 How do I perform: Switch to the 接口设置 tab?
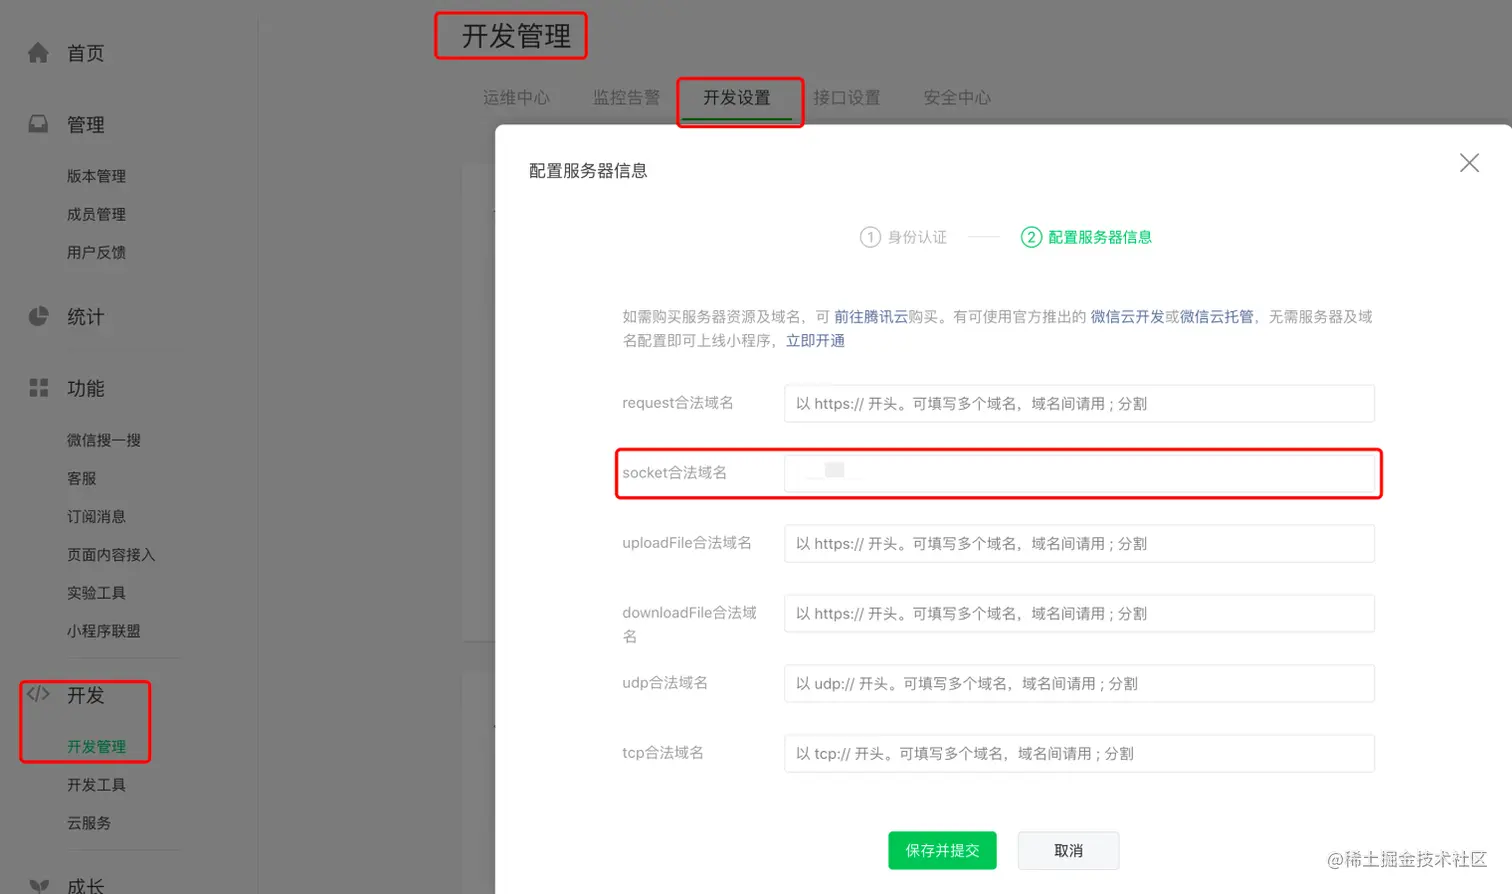(x=848, y=97)
